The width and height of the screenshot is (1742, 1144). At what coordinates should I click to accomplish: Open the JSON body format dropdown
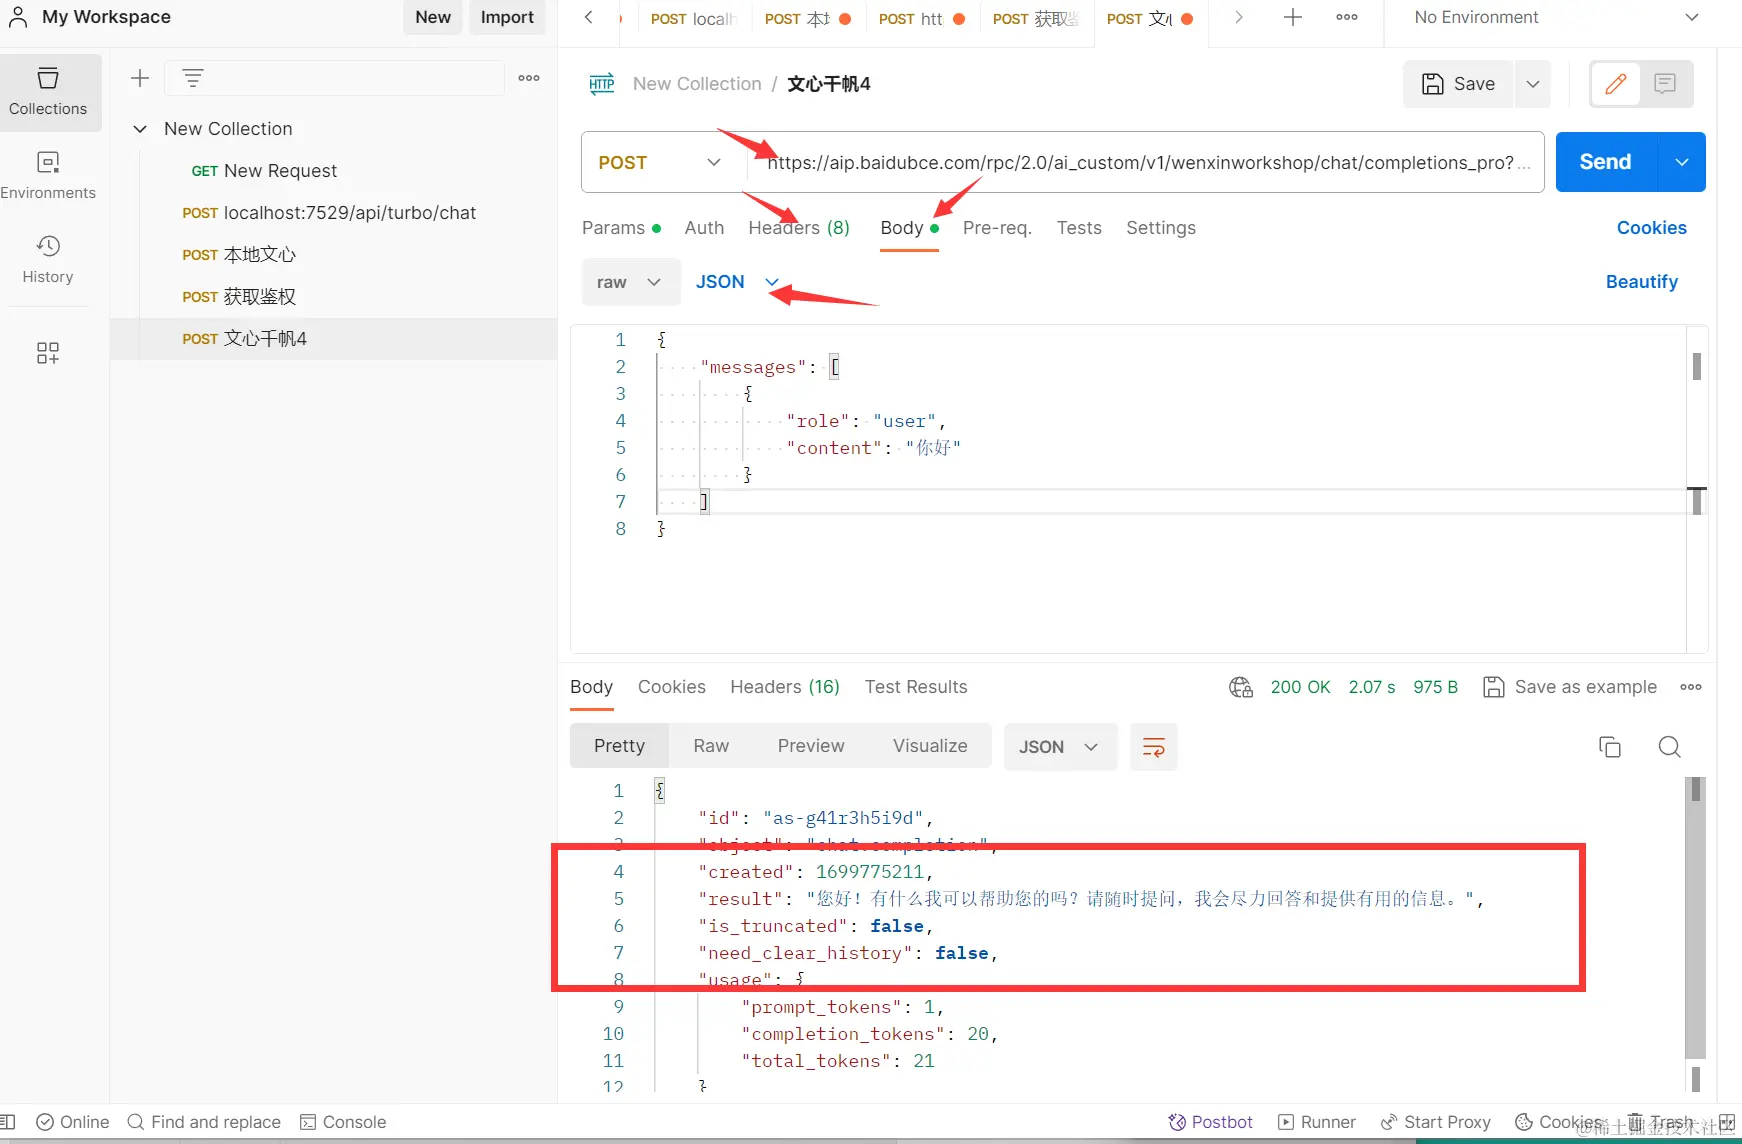(x=737, y=282)
